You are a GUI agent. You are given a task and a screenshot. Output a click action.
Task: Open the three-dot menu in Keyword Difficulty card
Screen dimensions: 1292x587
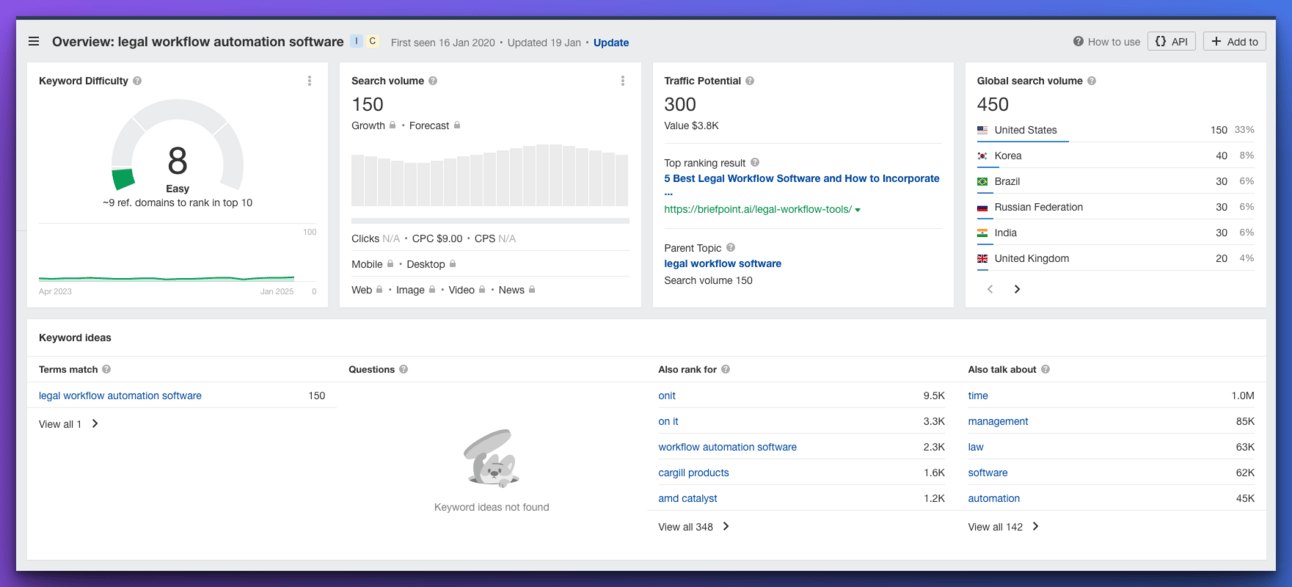[x=310, y=81]
